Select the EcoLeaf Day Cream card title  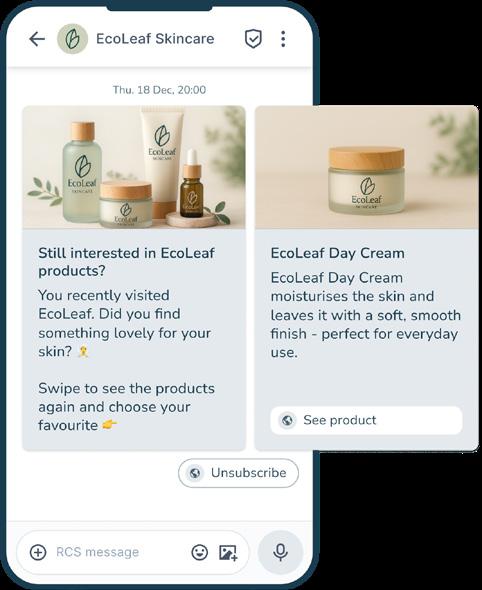click(338, 253)
